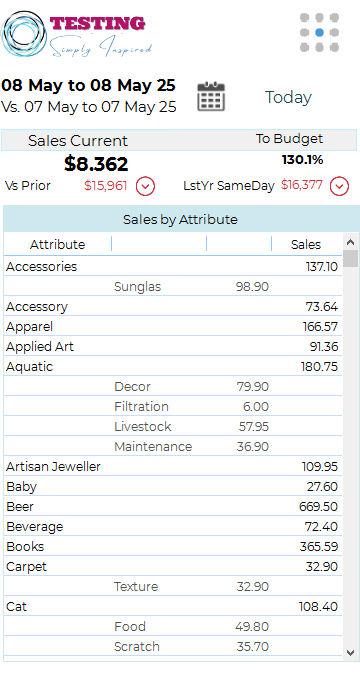Image resolution: width=360 pixels, height=675 pixels.
Task: Expand the LstYr SameDay red chevron circle
Action: tap(339, 186)
